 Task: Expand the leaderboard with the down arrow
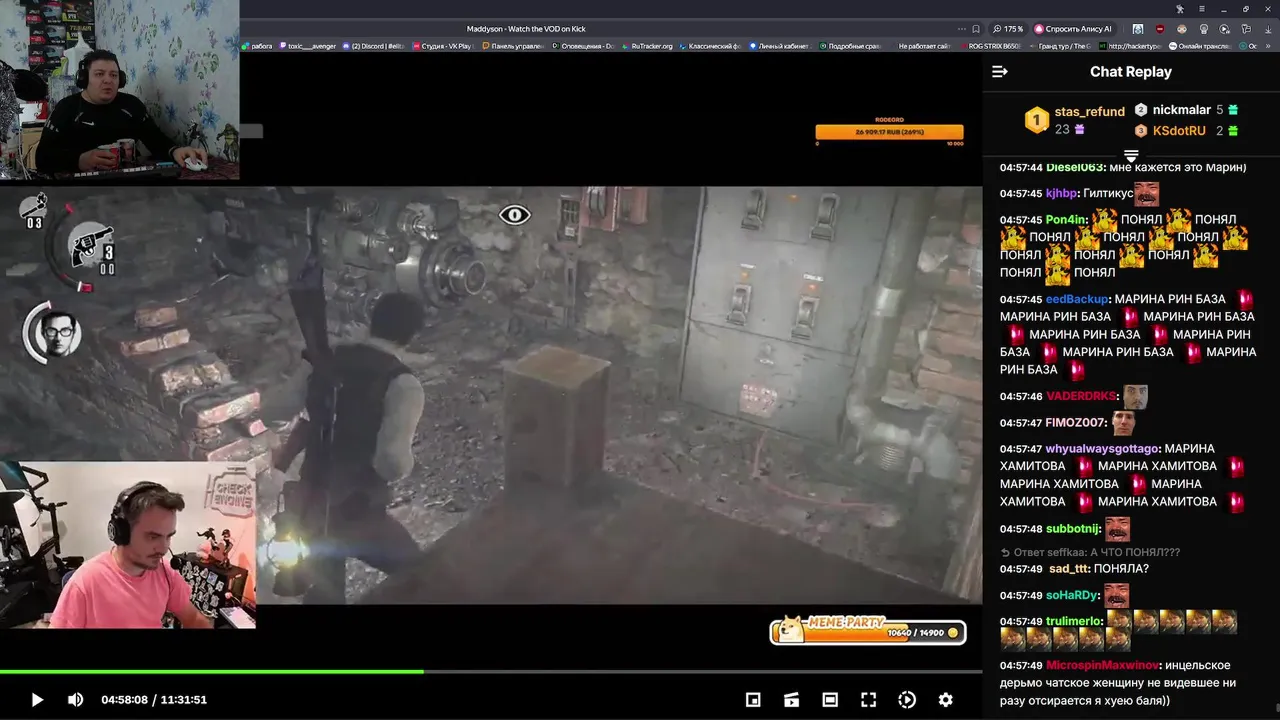1131,156
